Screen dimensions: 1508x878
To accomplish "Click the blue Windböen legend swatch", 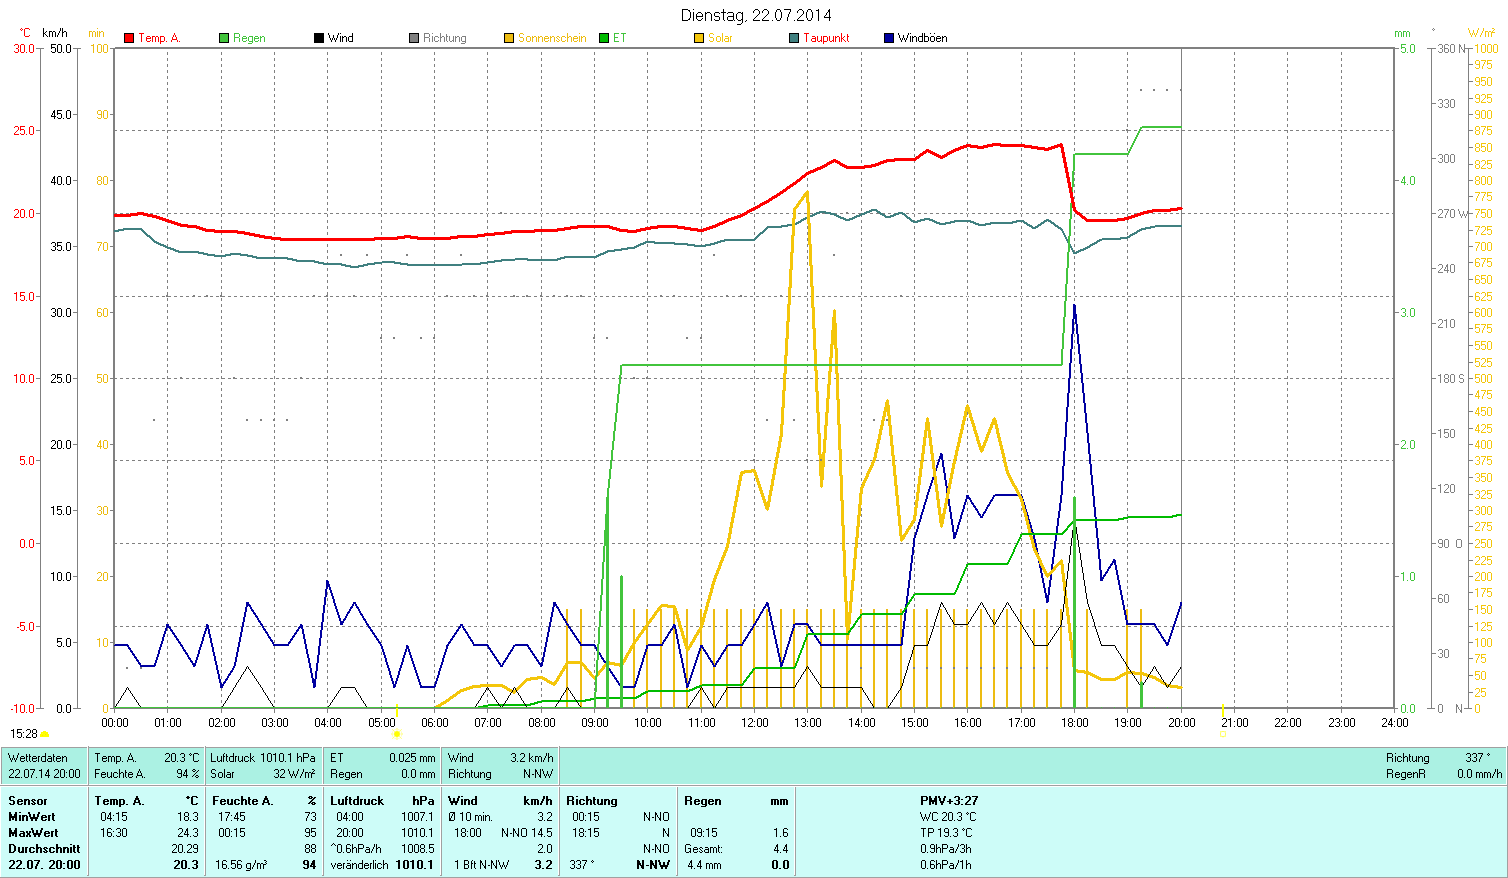I will coord(889,38).
